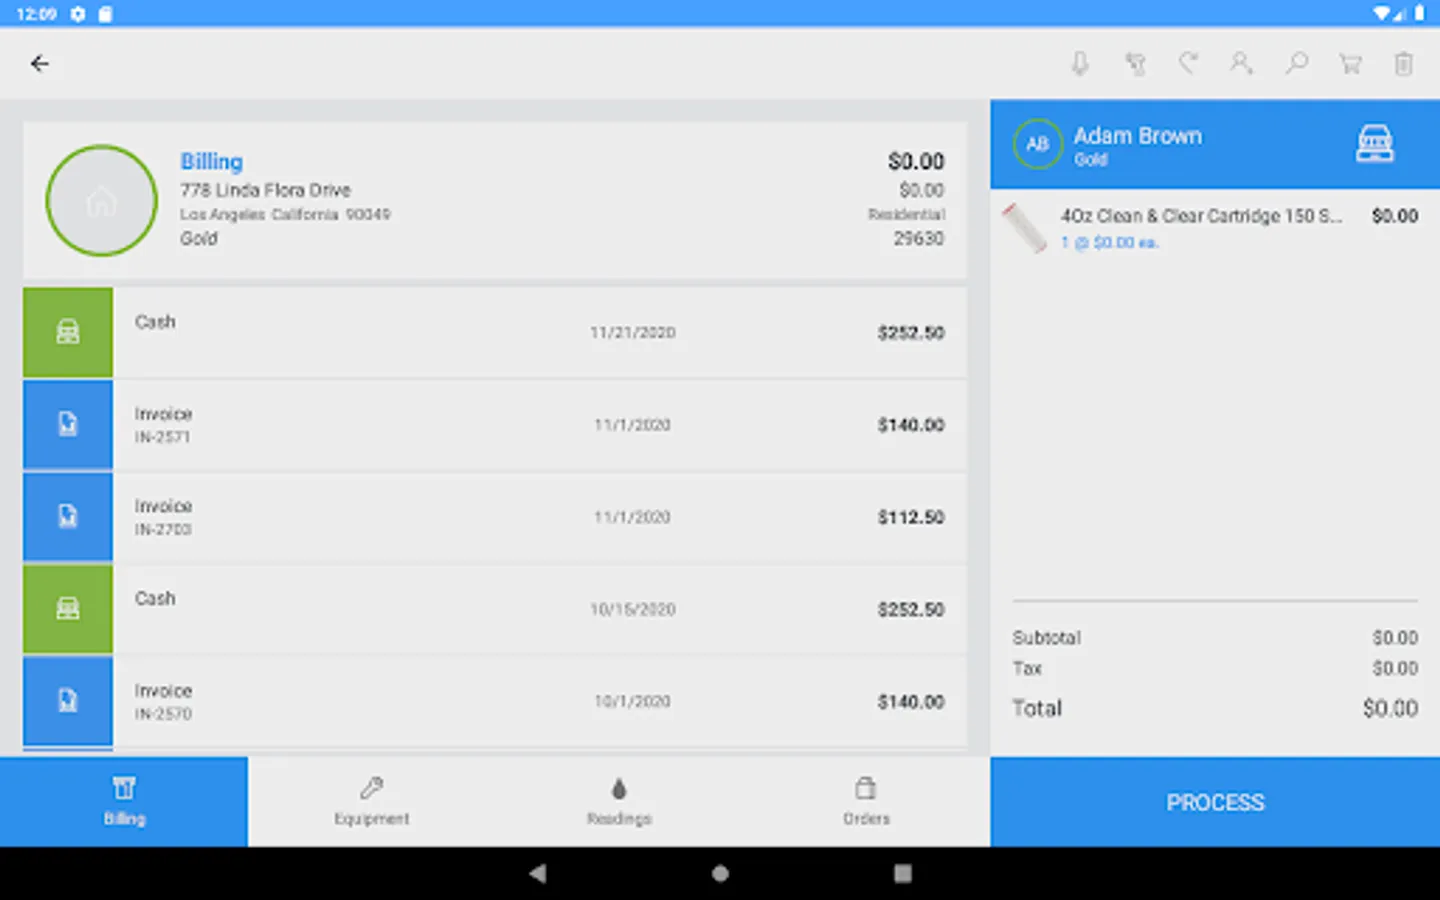
Task: Go back using the top-left arrow
Action: coord(40,64)
